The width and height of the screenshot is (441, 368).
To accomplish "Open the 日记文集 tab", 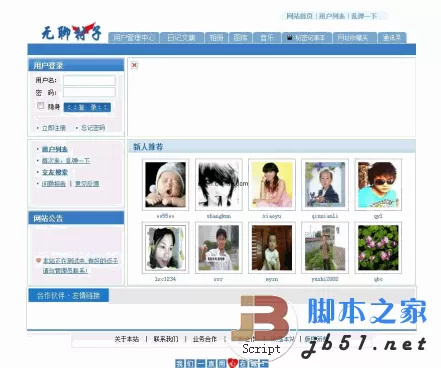I will click(x=182, y=38).
